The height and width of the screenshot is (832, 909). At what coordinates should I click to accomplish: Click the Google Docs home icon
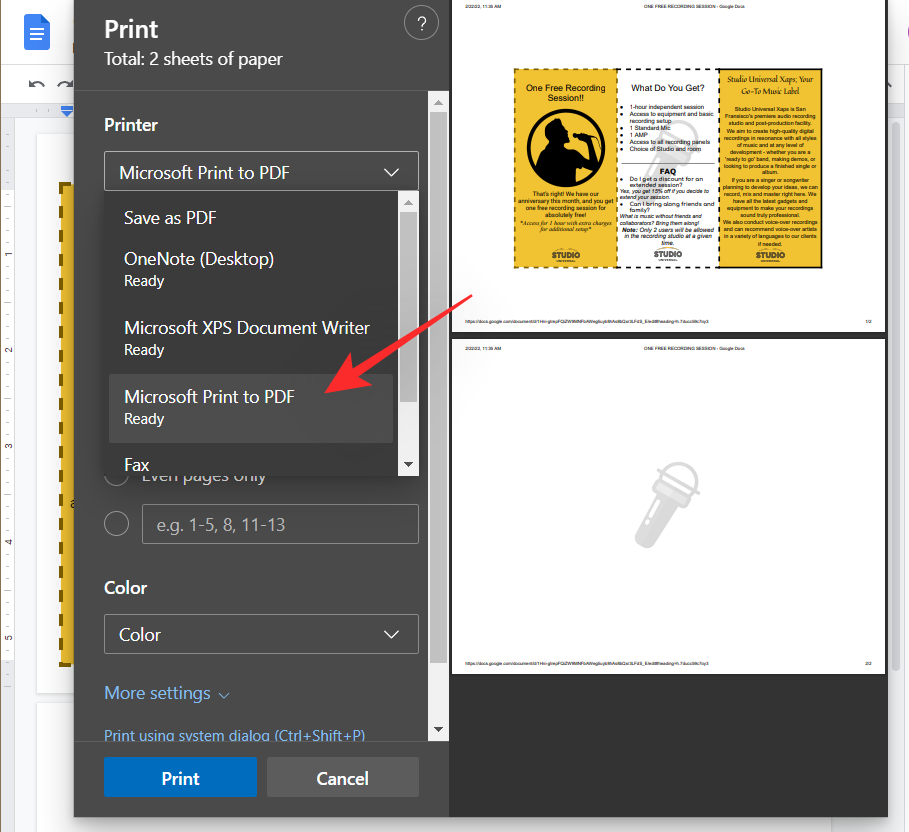coord(38,34)
